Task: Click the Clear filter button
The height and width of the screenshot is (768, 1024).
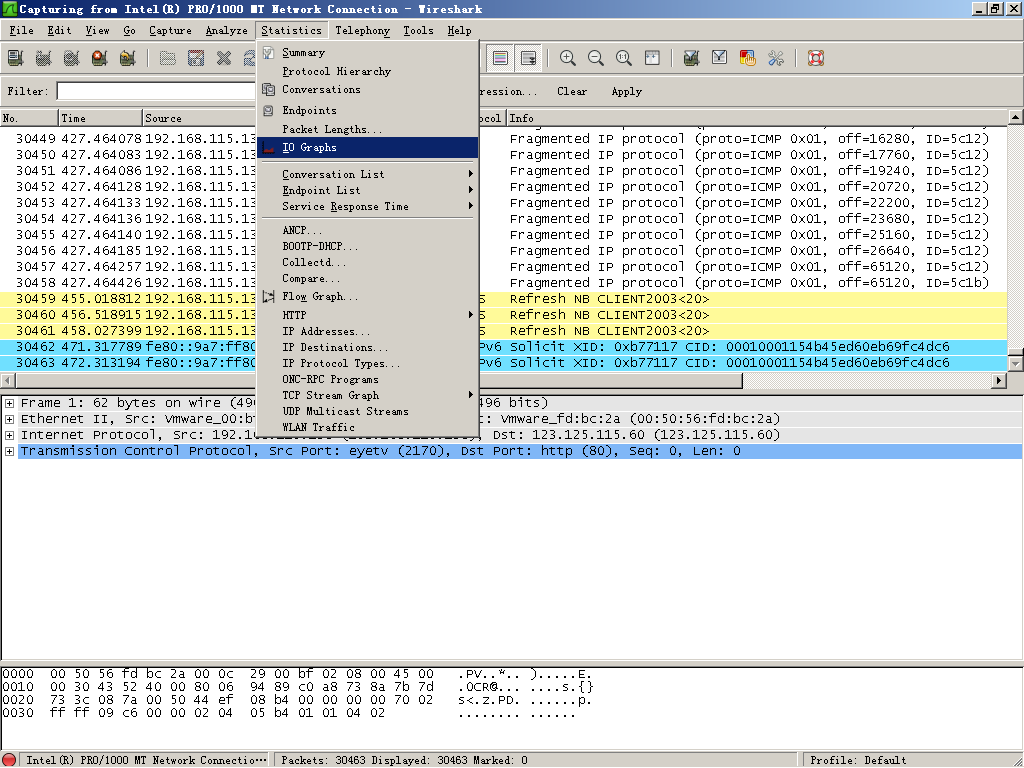Action: tap(572, 91)
